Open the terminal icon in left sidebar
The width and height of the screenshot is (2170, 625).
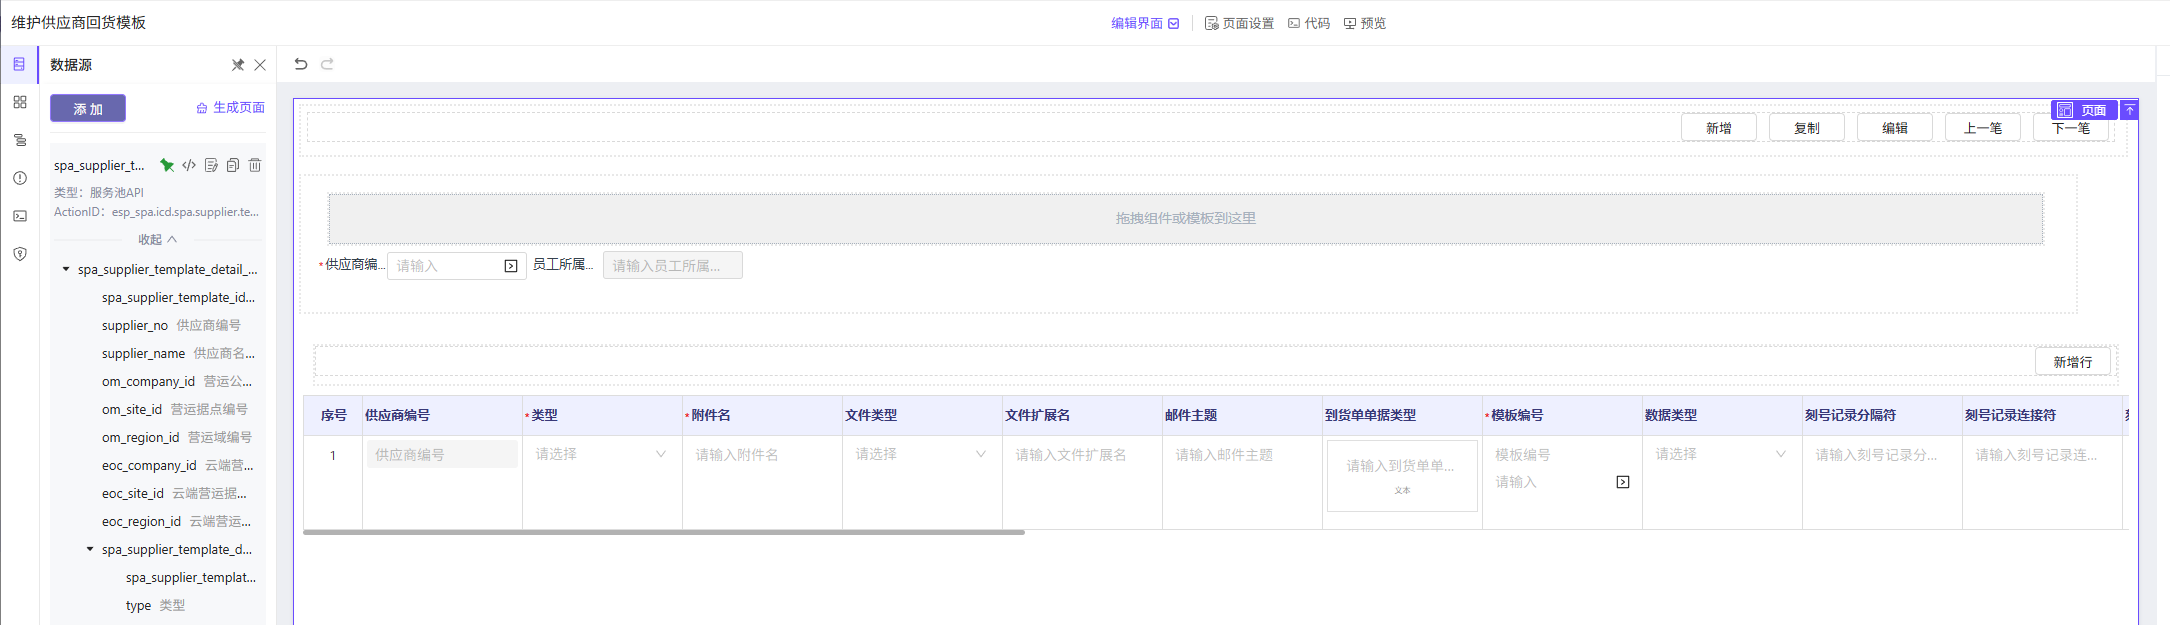pyautogui.click(x=20, y=216)
